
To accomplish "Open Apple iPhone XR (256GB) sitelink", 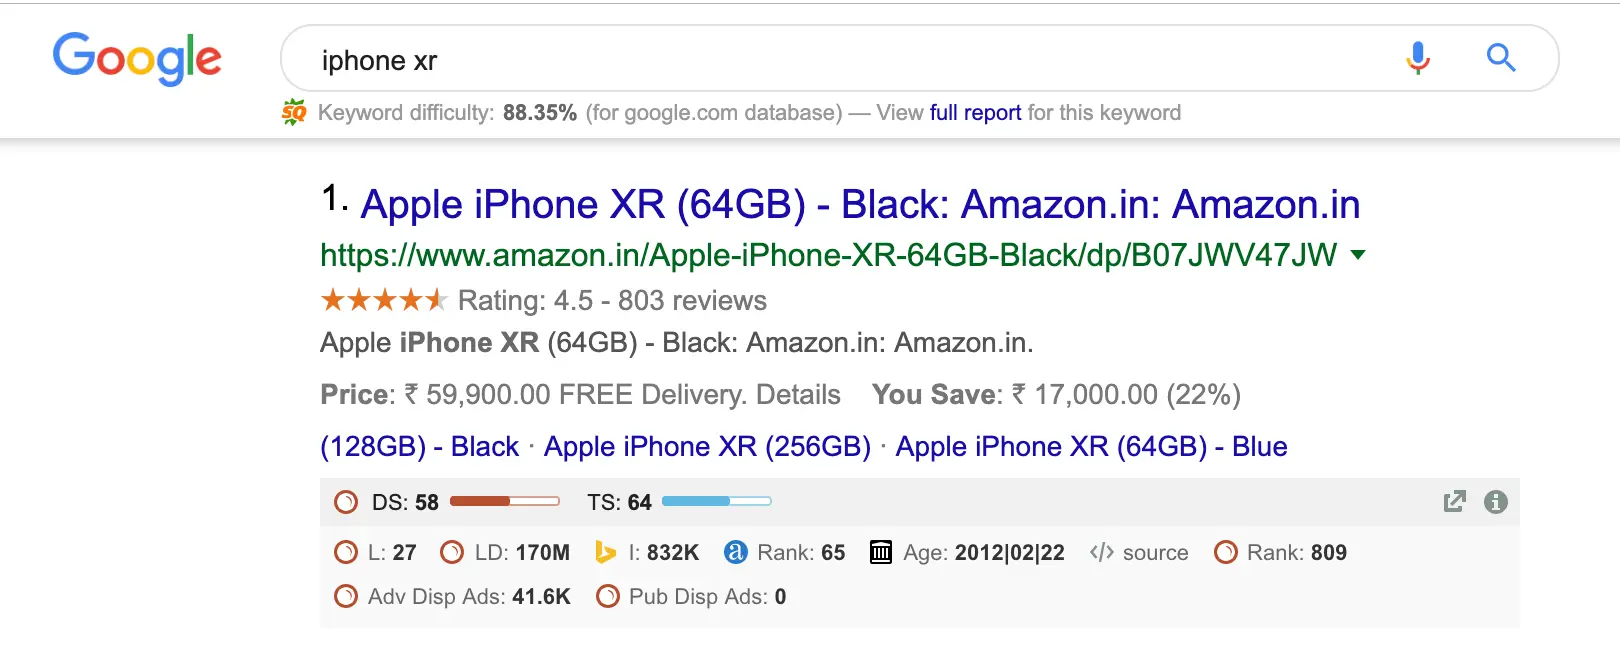I will [707, 447].
